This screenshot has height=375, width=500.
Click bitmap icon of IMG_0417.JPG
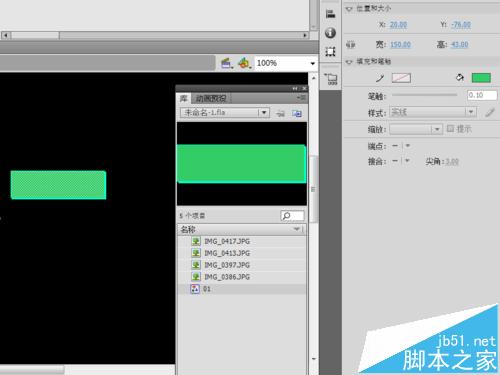coord(196,241)
